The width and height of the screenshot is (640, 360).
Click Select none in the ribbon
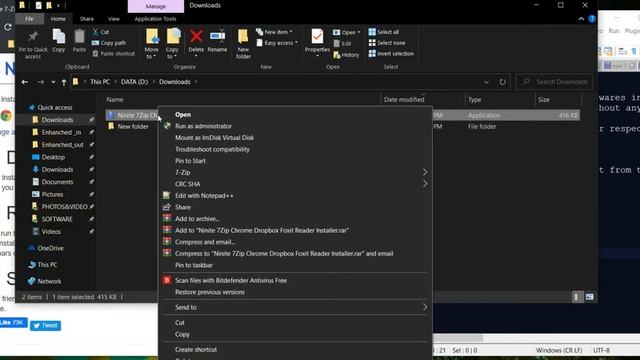click(387, 42)
